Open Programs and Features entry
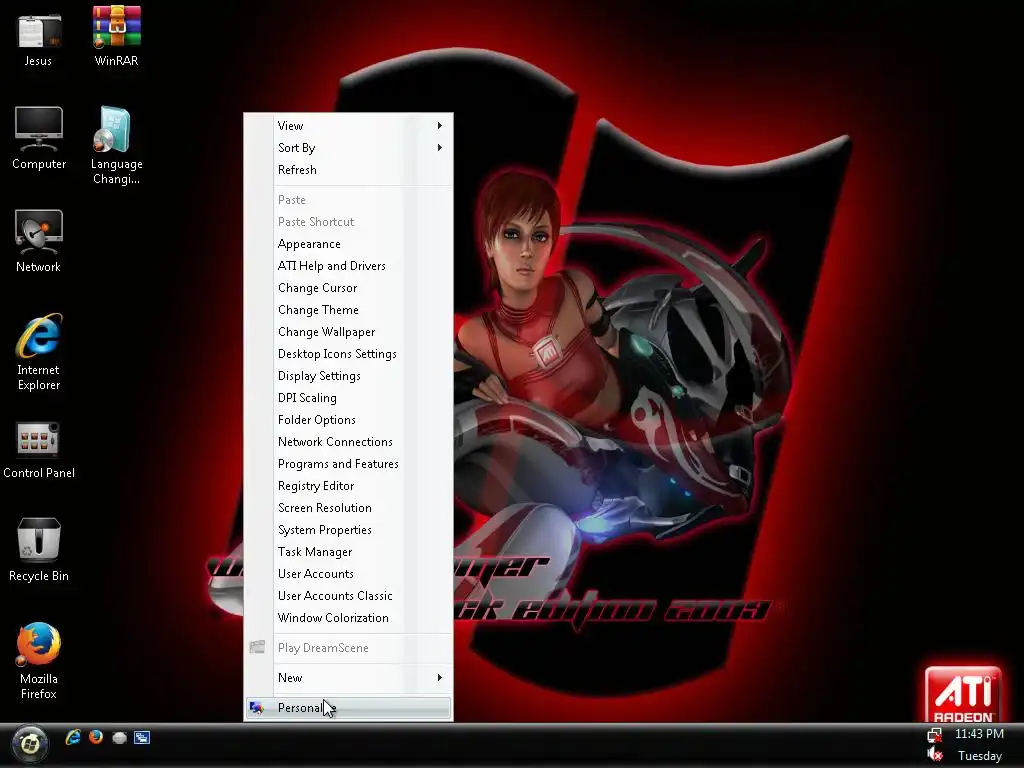The image size is (1024, 768). pyautogui.click(x=338, y=464)
